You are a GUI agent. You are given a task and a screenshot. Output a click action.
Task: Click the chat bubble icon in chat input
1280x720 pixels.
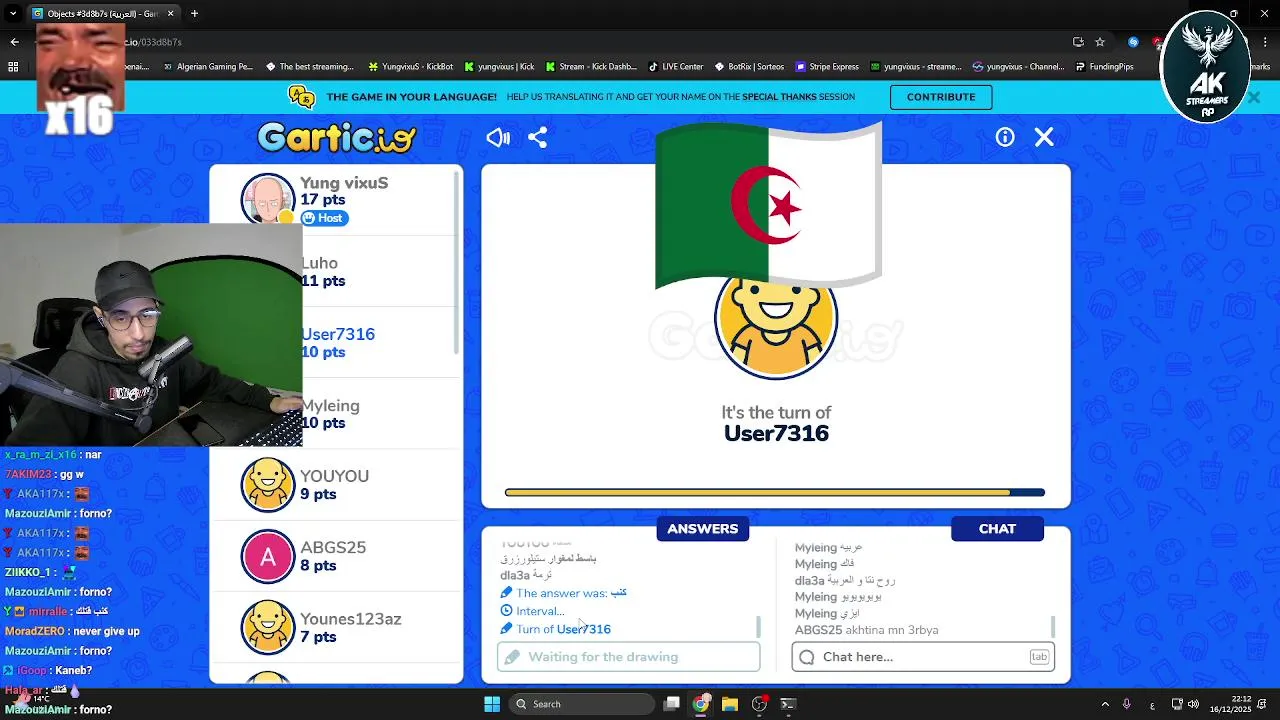click(807, 657)
